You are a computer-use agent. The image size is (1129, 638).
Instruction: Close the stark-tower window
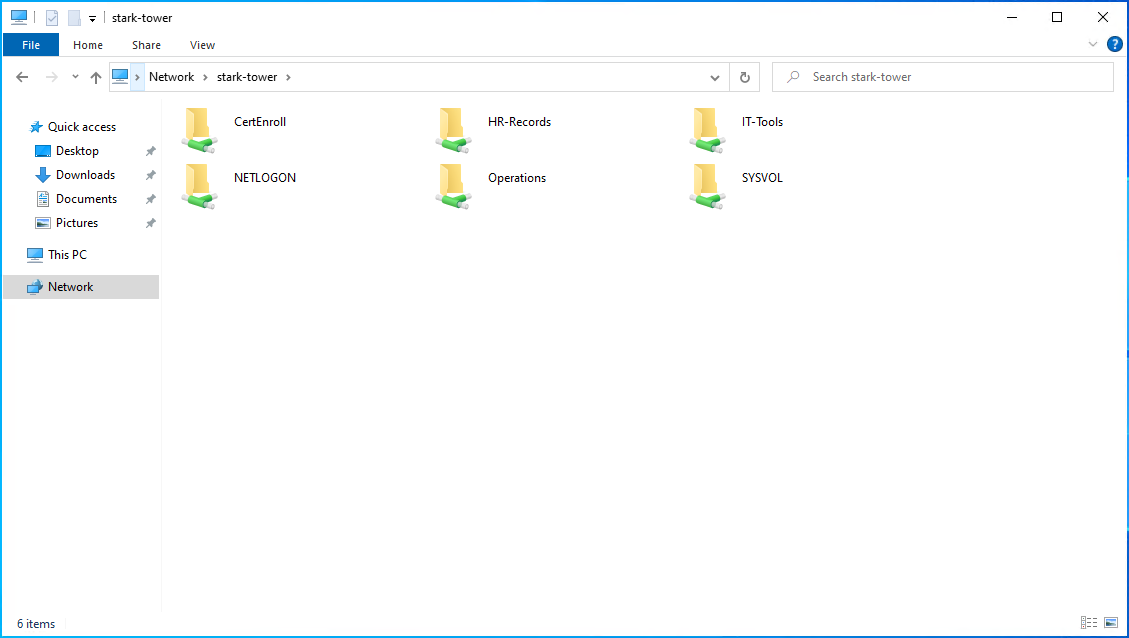point(1102,17)
